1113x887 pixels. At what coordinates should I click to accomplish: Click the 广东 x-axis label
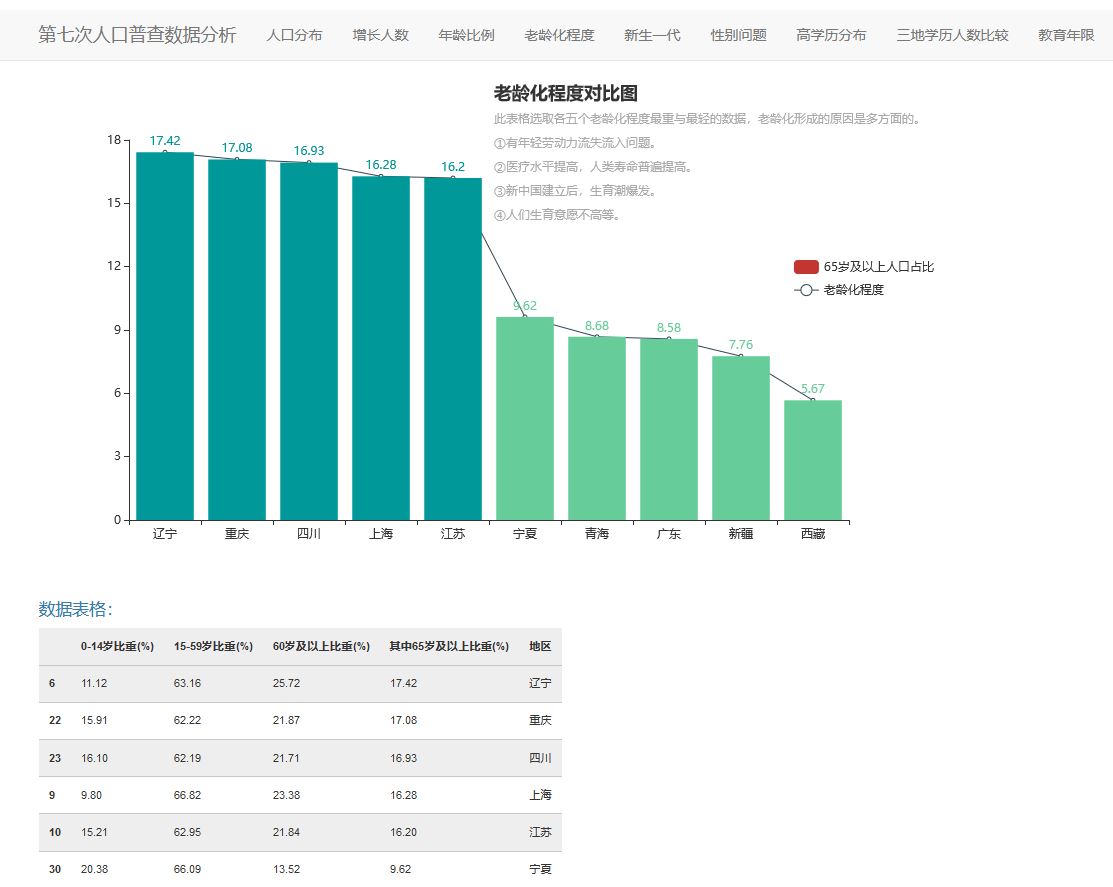click(x=669, y=534)
